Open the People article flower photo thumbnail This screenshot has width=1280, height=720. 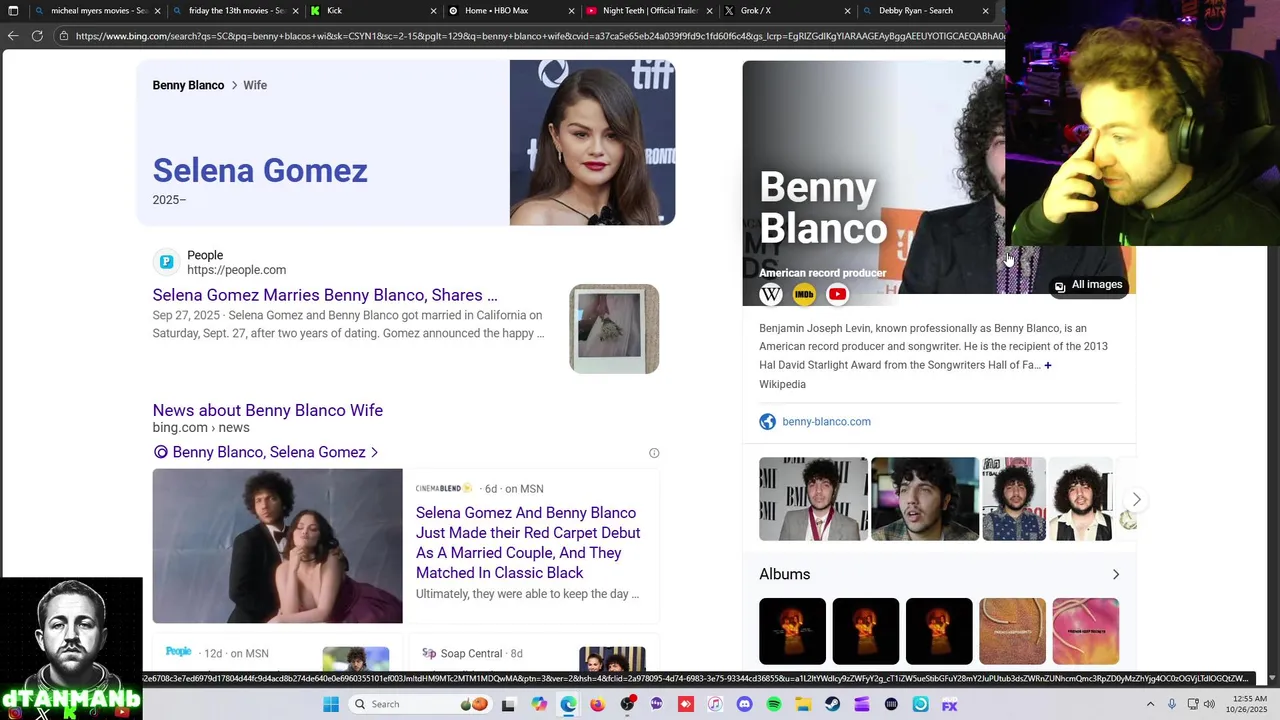coord(614,329)
